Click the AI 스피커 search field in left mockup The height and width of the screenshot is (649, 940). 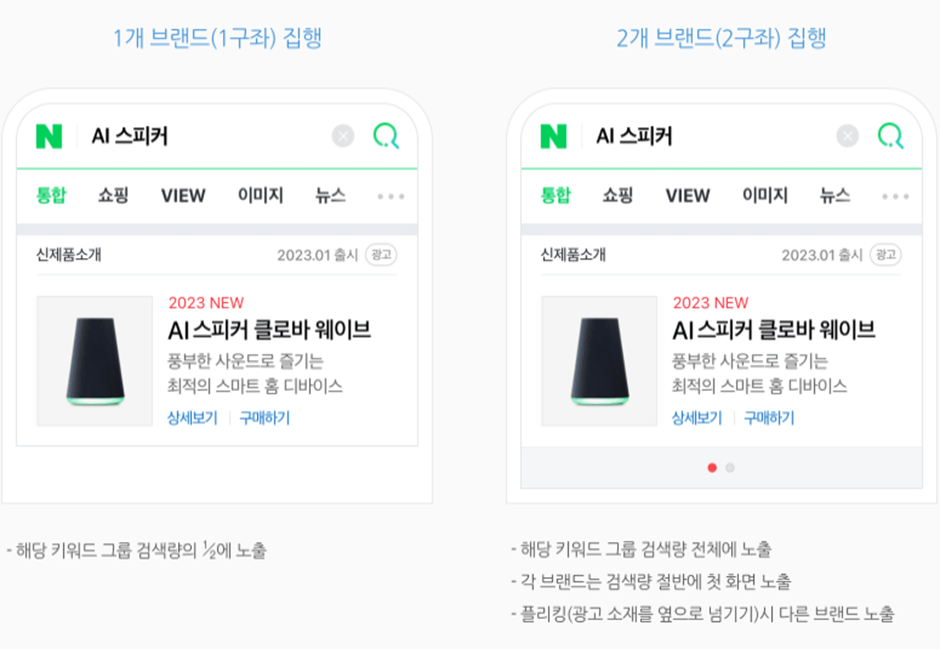tap(204, 137)
